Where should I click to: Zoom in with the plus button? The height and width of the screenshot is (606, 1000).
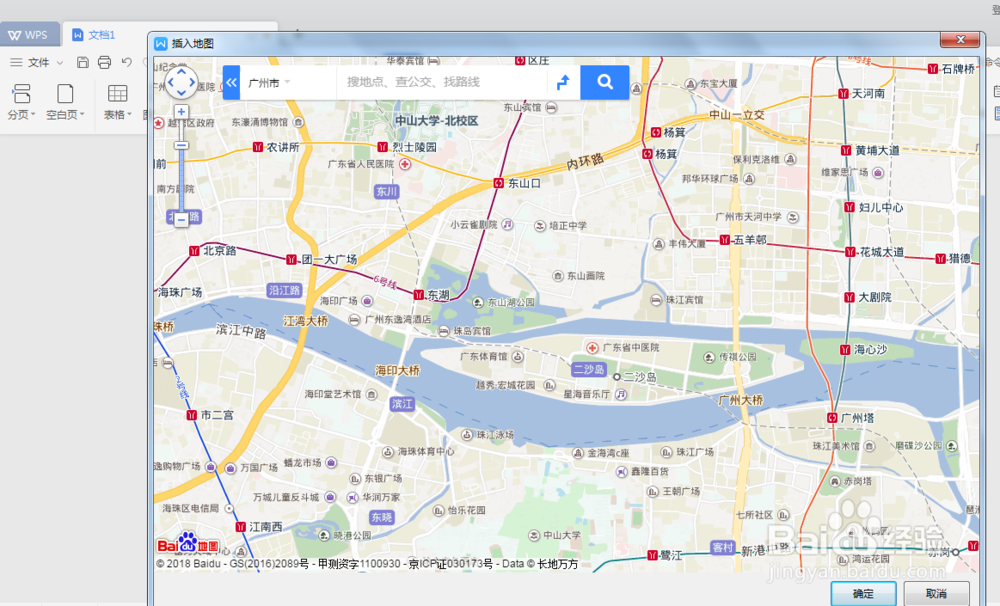click(x=181, y=112)
